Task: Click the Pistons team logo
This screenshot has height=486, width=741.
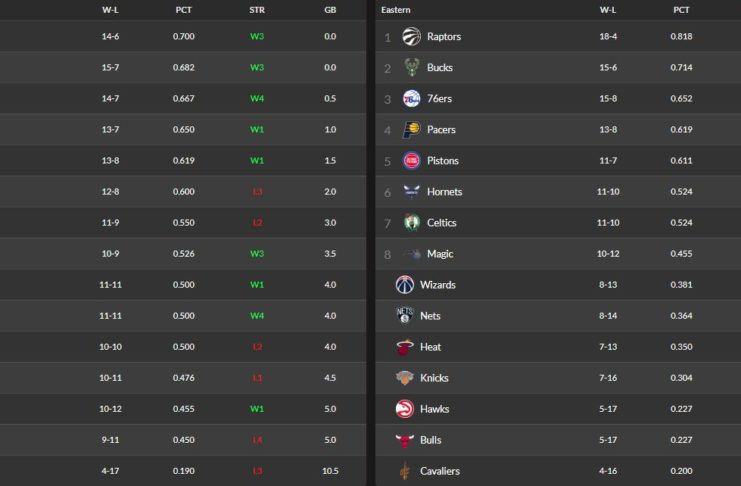Action: [411, 161]
